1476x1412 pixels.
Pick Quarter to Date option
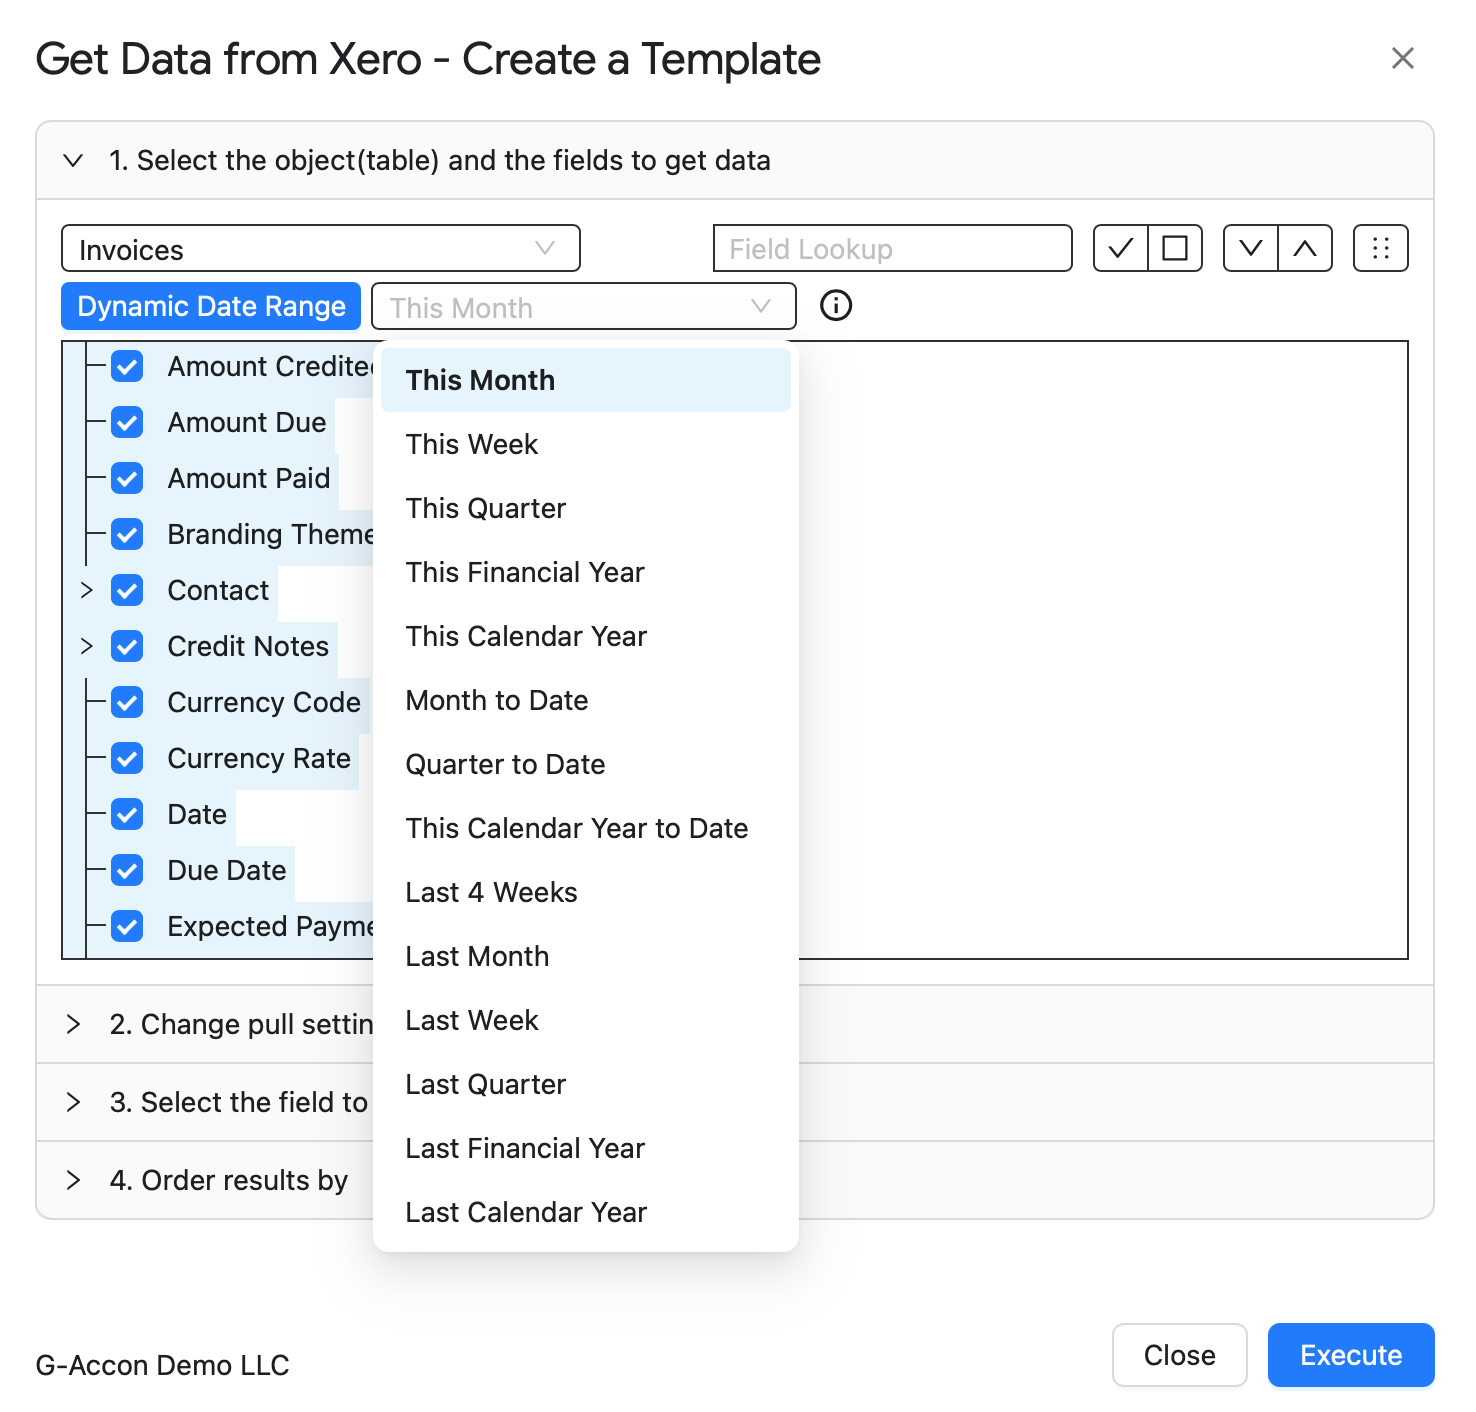pyautogui.click(x=586, y=764)
